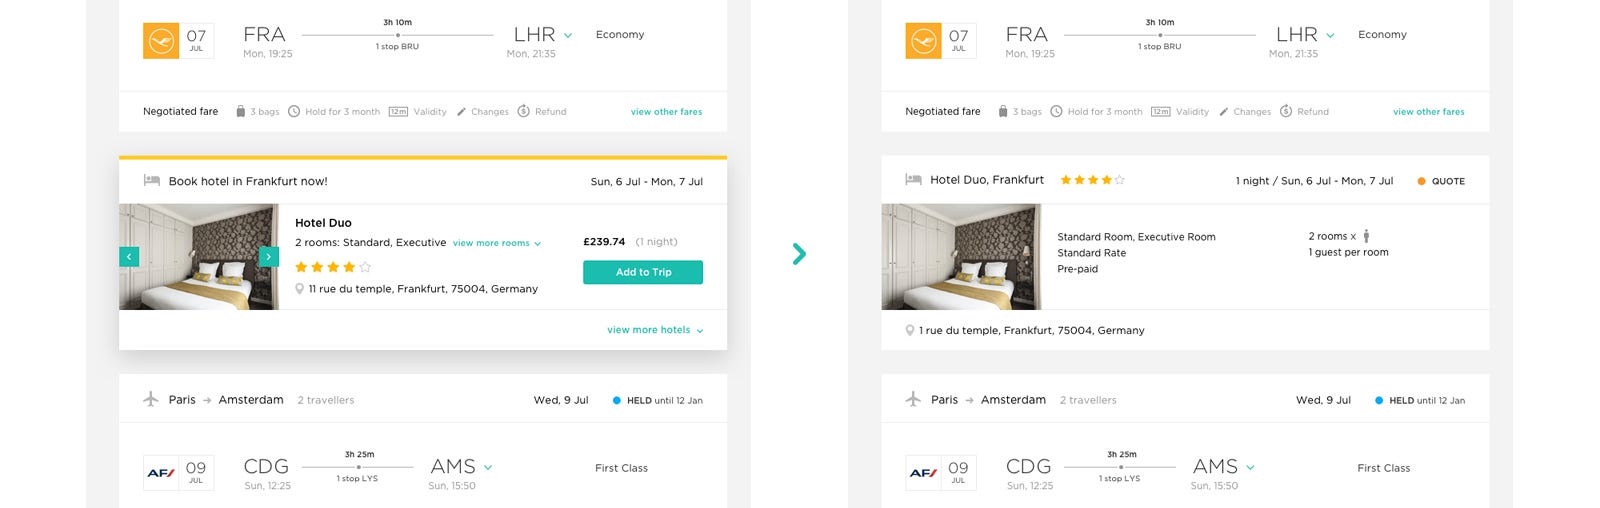Image resolution: width=1600 pixels, height=508 pixels.
Task: Show next hotel photo with right arrow
Action: coord(269,257)
